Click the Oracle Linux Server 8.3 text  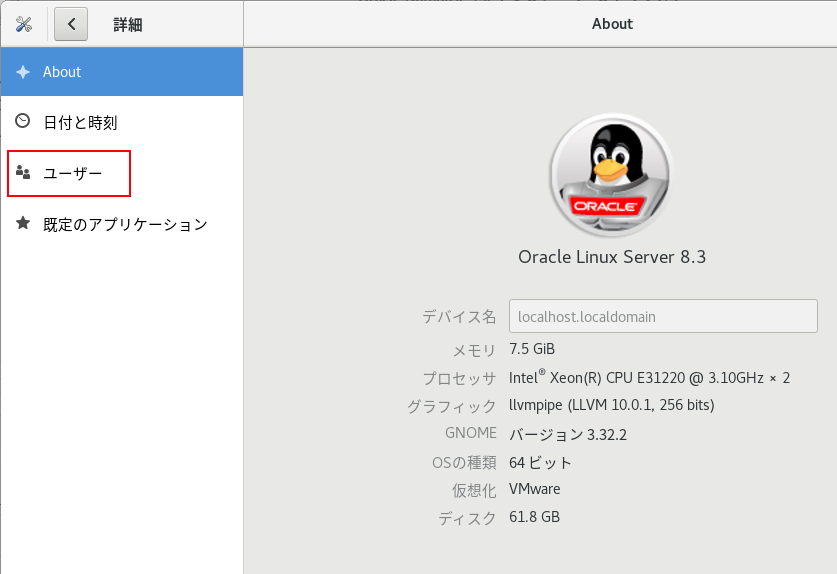pos(611,257)
